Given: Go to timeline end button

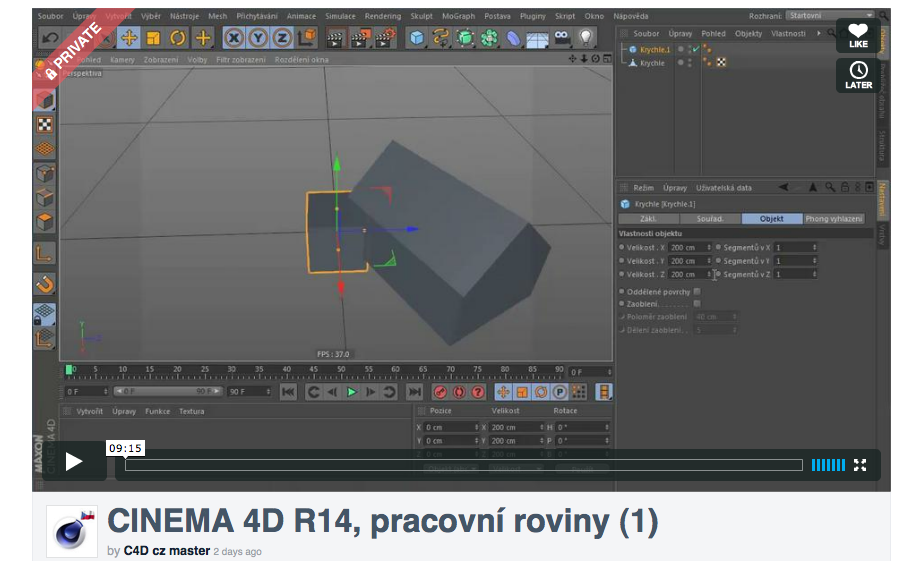Looking at the screenshot, I should tap(415, 392).
